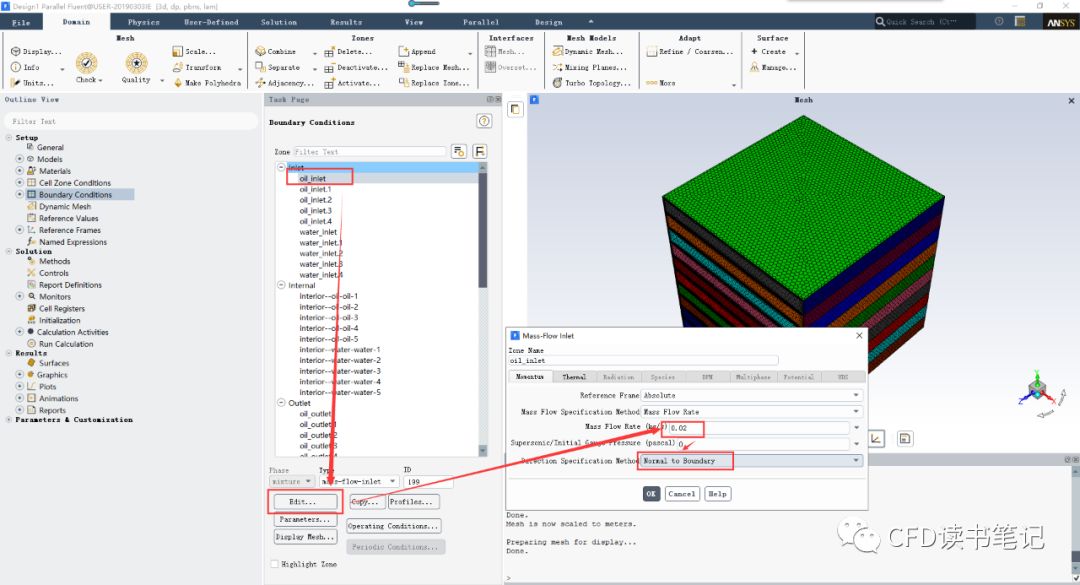The image size is (1080, 585).
Task: Select Run Calculation in the outline
Action: pyautogui.click(x=66, y=344)
